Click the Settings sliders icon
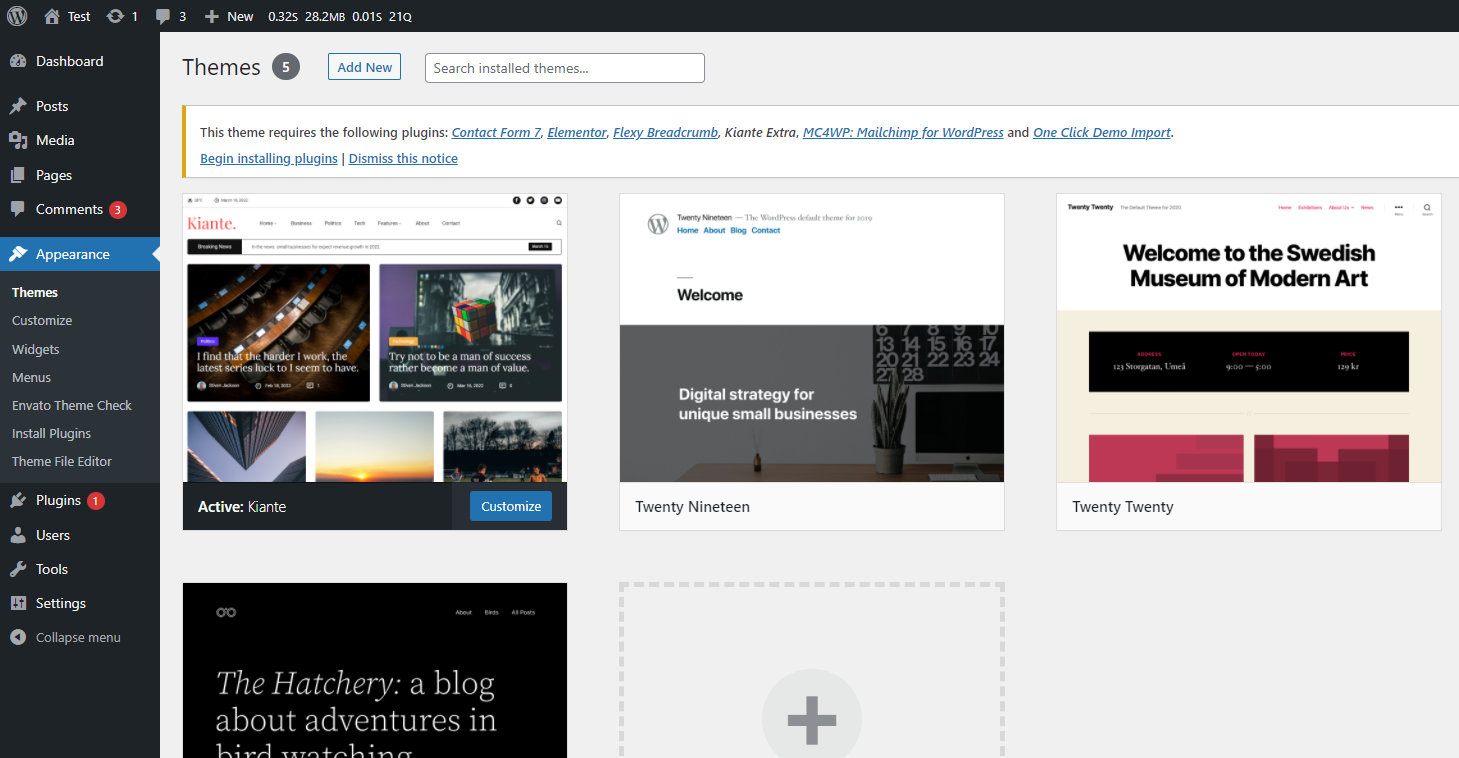 pyautogui.click(x=18, y=603)
